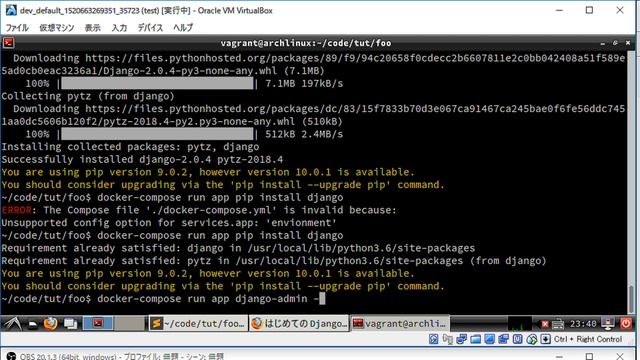Image resolution: width=640 pixels, height=360 pixels.
Task: Launch Firefox from the panel launcher
Action: point(51,324)
